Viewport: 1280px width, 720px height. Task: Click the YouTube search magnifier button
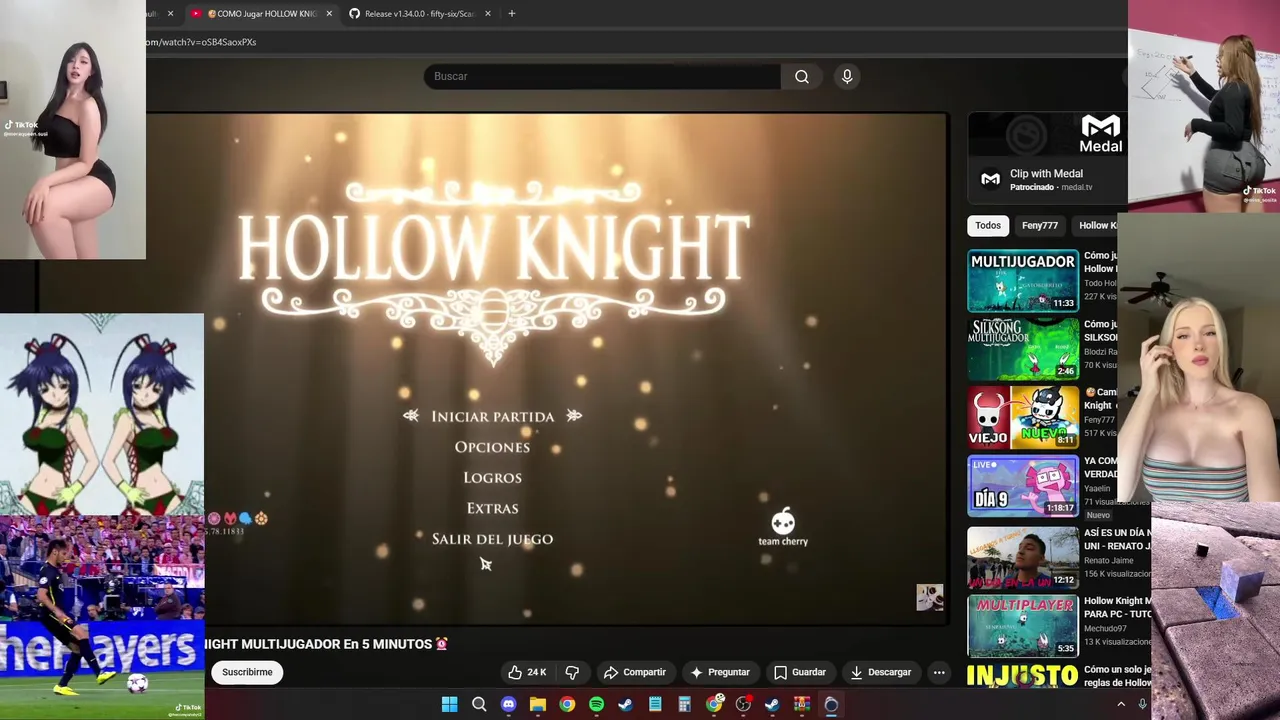[802, 76]
